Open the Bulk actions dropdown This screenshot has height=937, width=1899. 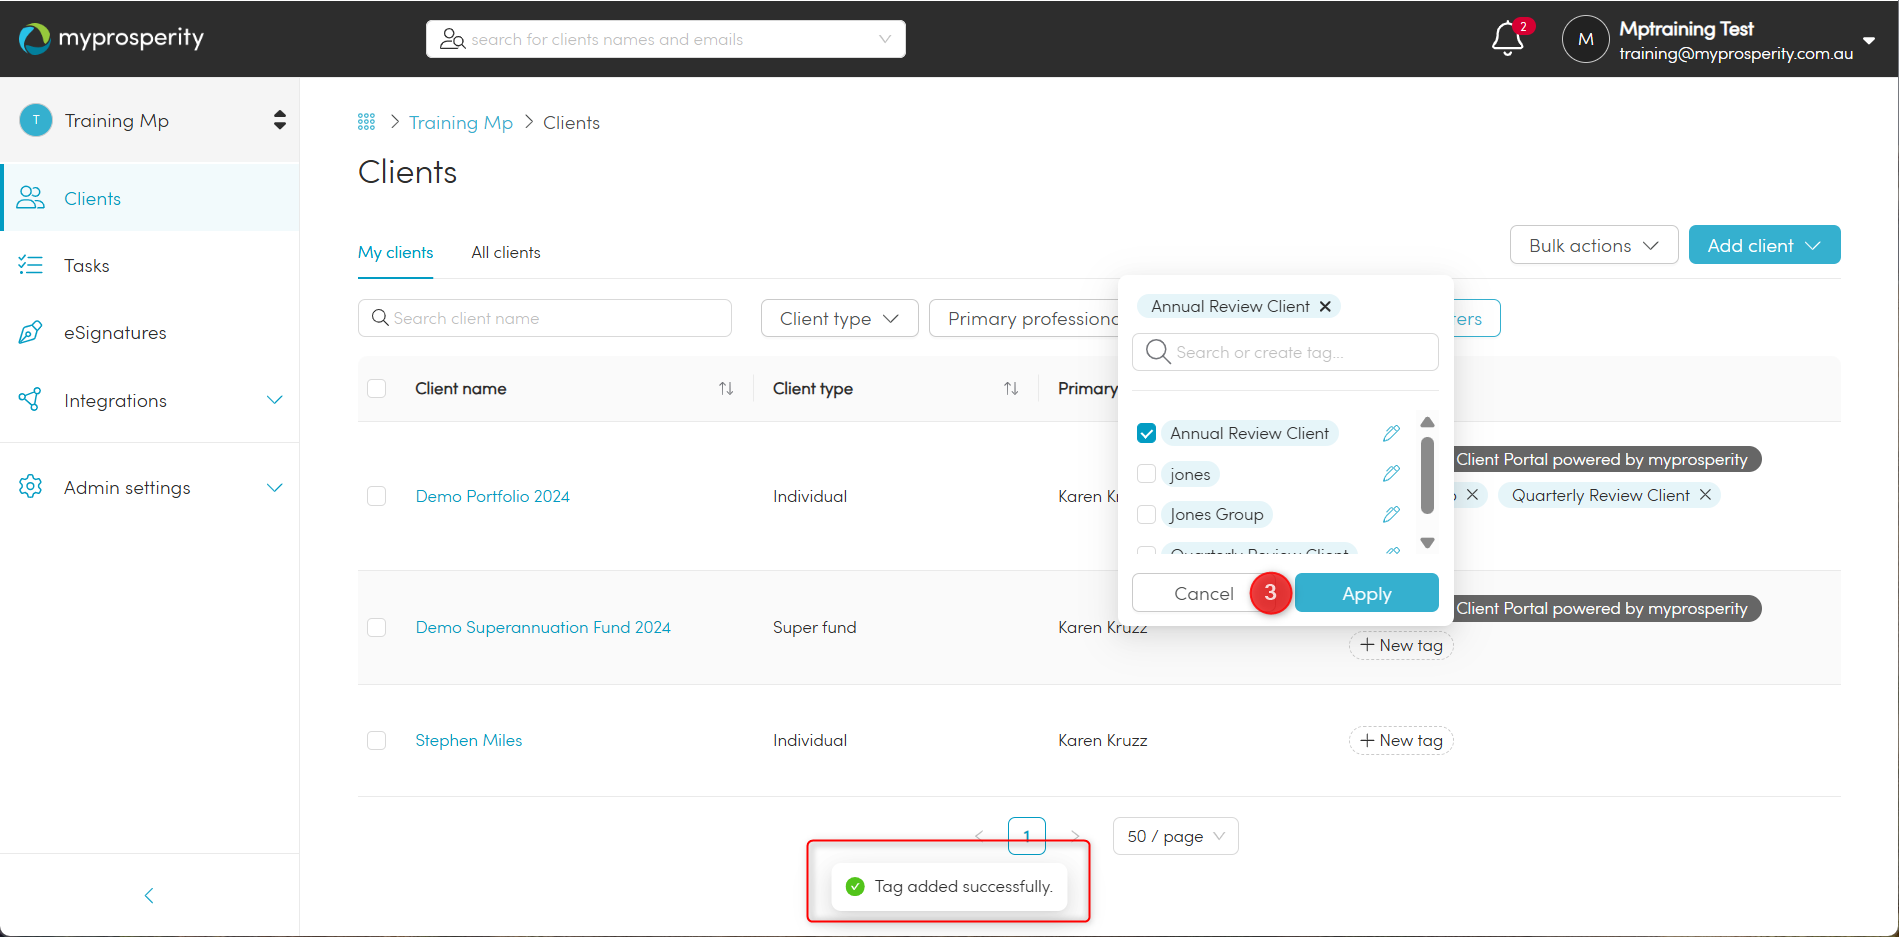click(1594, 245)
